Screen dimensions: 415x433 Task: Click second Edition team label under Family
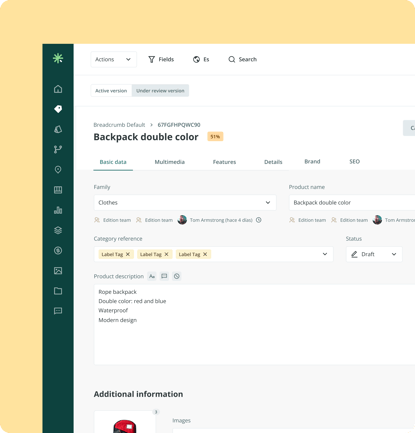tap(159, 220)
